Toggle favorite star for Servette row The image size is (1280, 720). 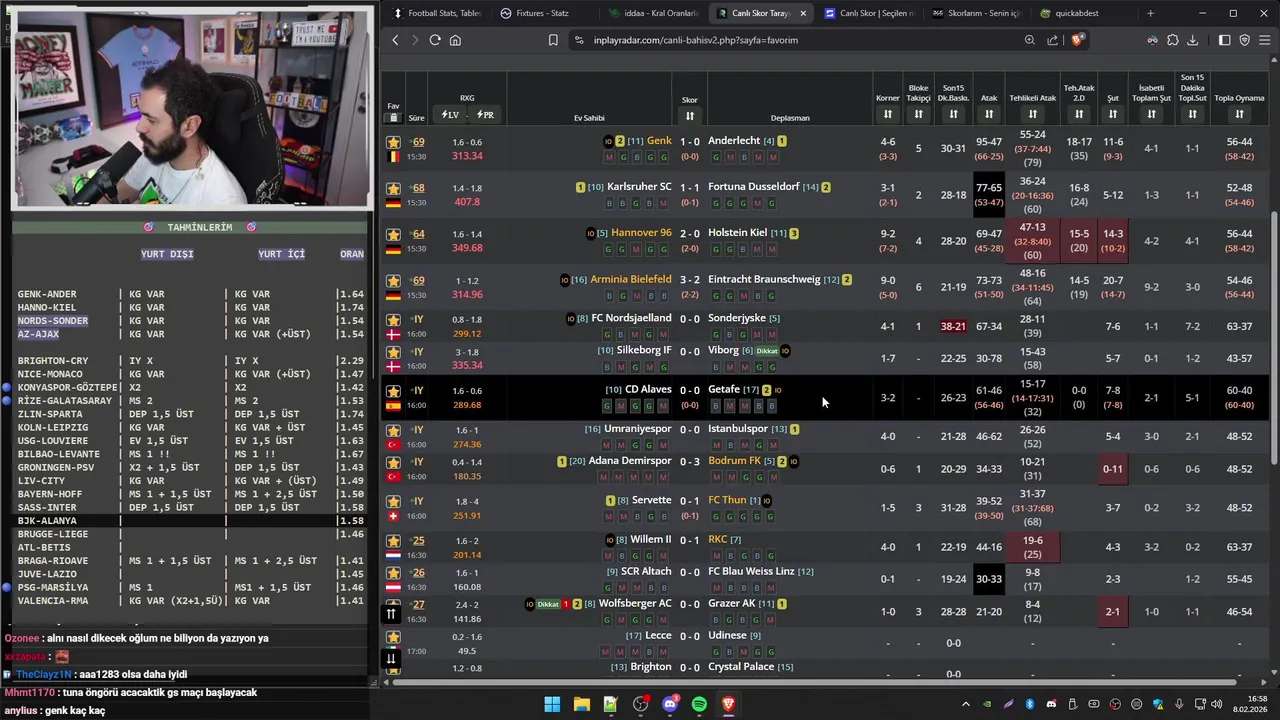coord(393,501)
